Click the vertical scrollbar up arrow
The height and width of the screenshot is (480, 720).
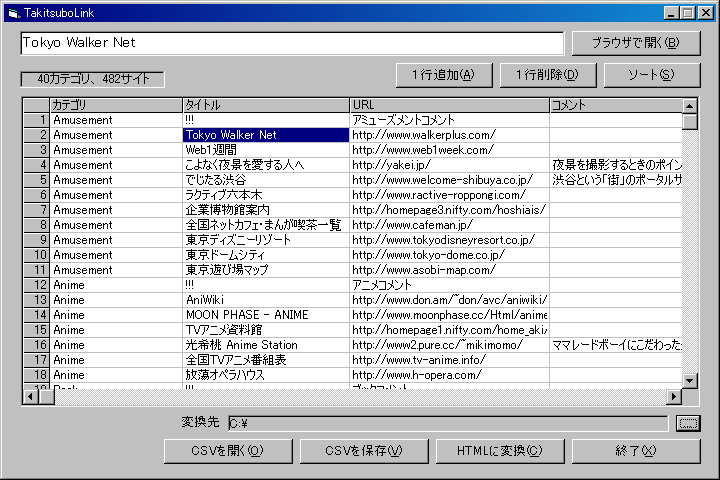(690, 105)
